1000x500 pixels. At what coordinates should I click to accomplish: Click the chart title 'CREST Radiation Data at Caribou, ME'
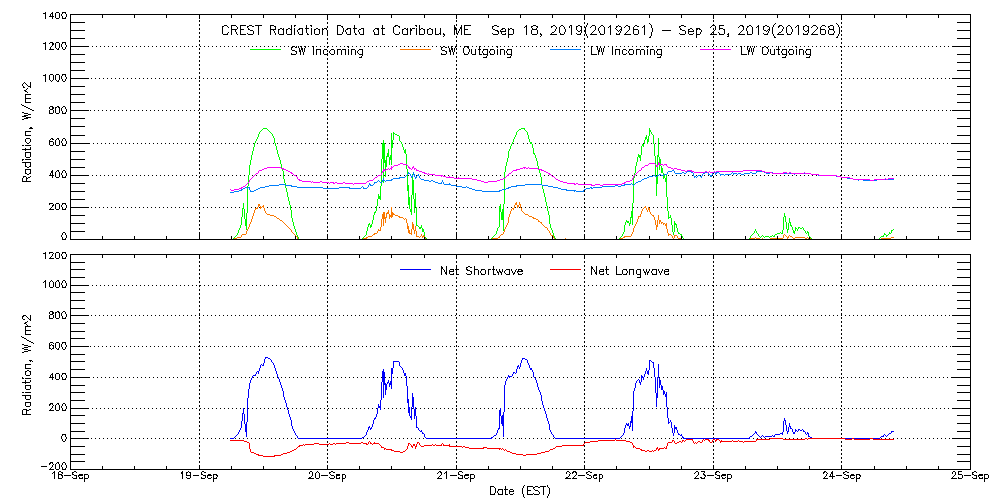point(338,31)
